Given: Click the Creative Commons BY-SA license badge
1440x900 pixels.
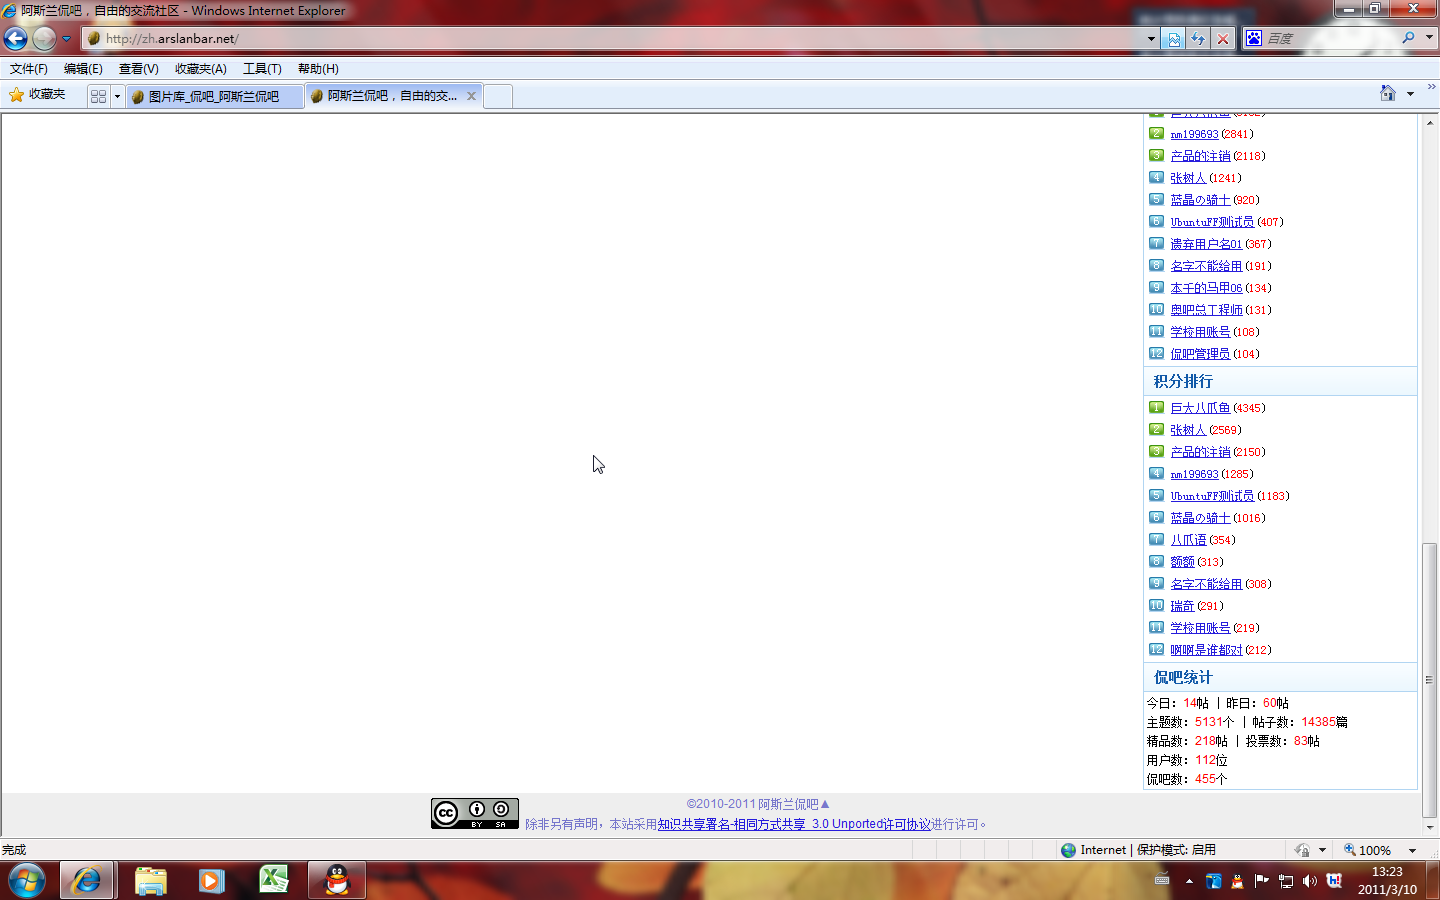Looking at the screenshot, I should 474,814.
